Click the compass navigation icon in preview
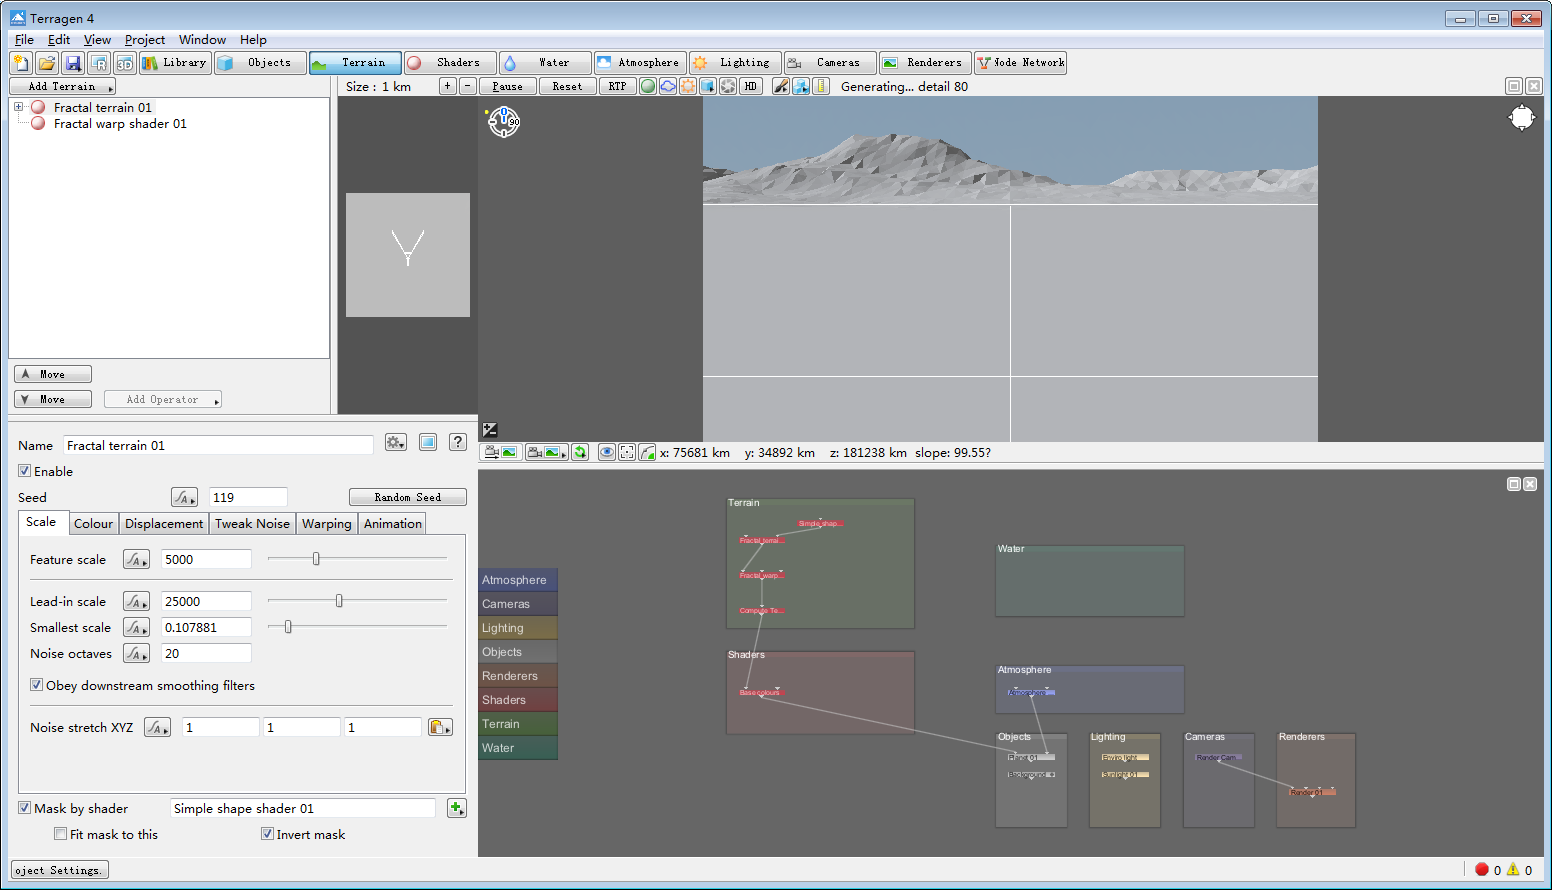The height and width of the screenshot is (890, 1552). [503, 122]
